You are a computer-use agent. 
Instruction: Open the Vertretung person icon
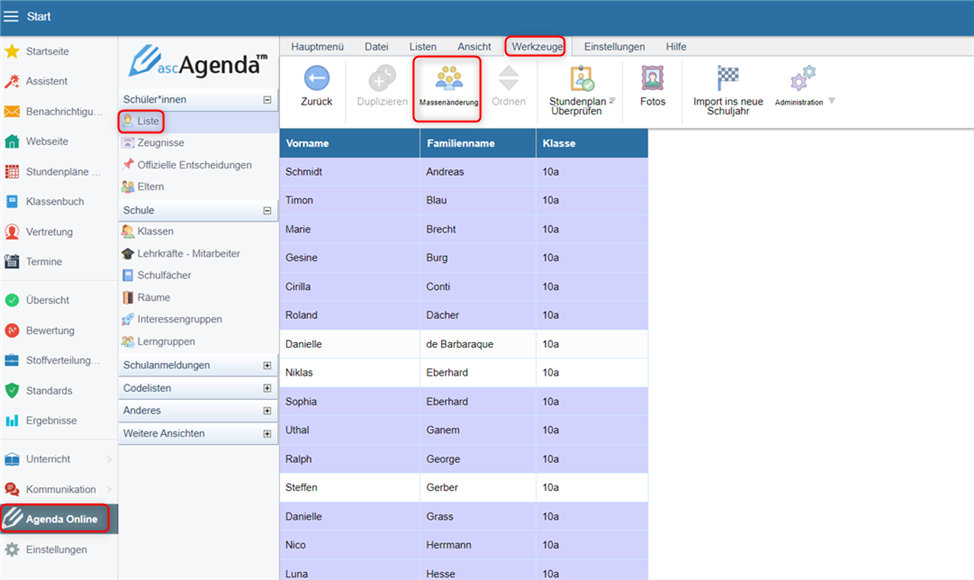click(12, 232)
